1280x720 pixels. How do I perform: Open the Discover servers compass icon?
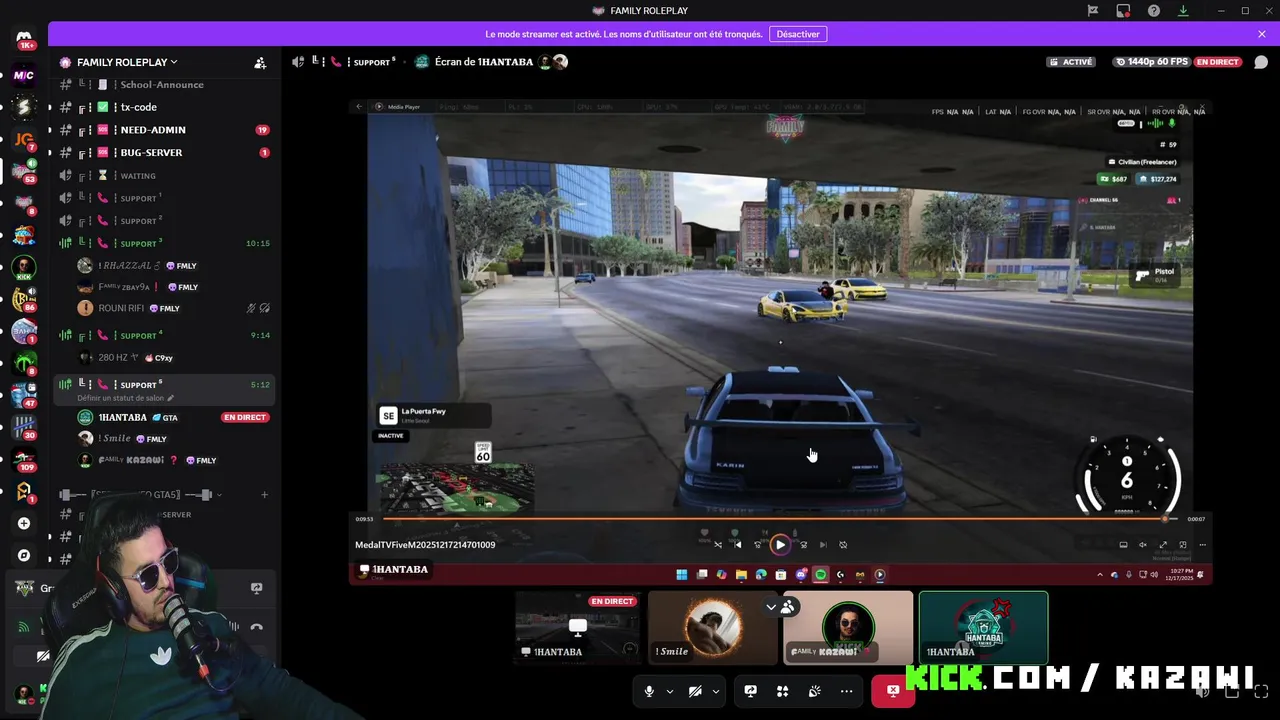(x=24, y=555)
